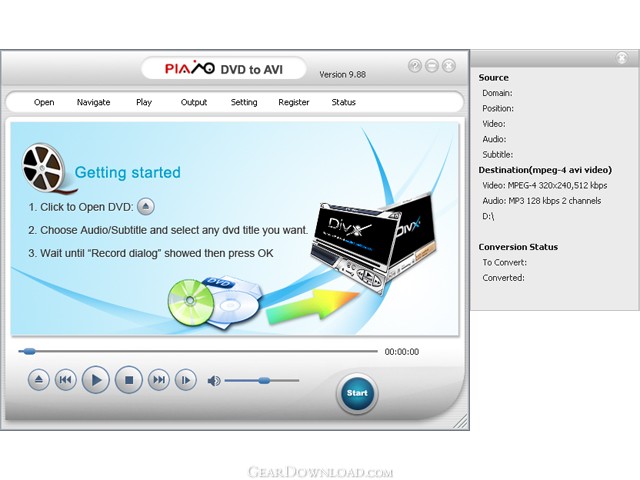Click the playback seek bar handle
Viewport: 640px width, 480px height.
pyautogui.click(x=29, y=351)
